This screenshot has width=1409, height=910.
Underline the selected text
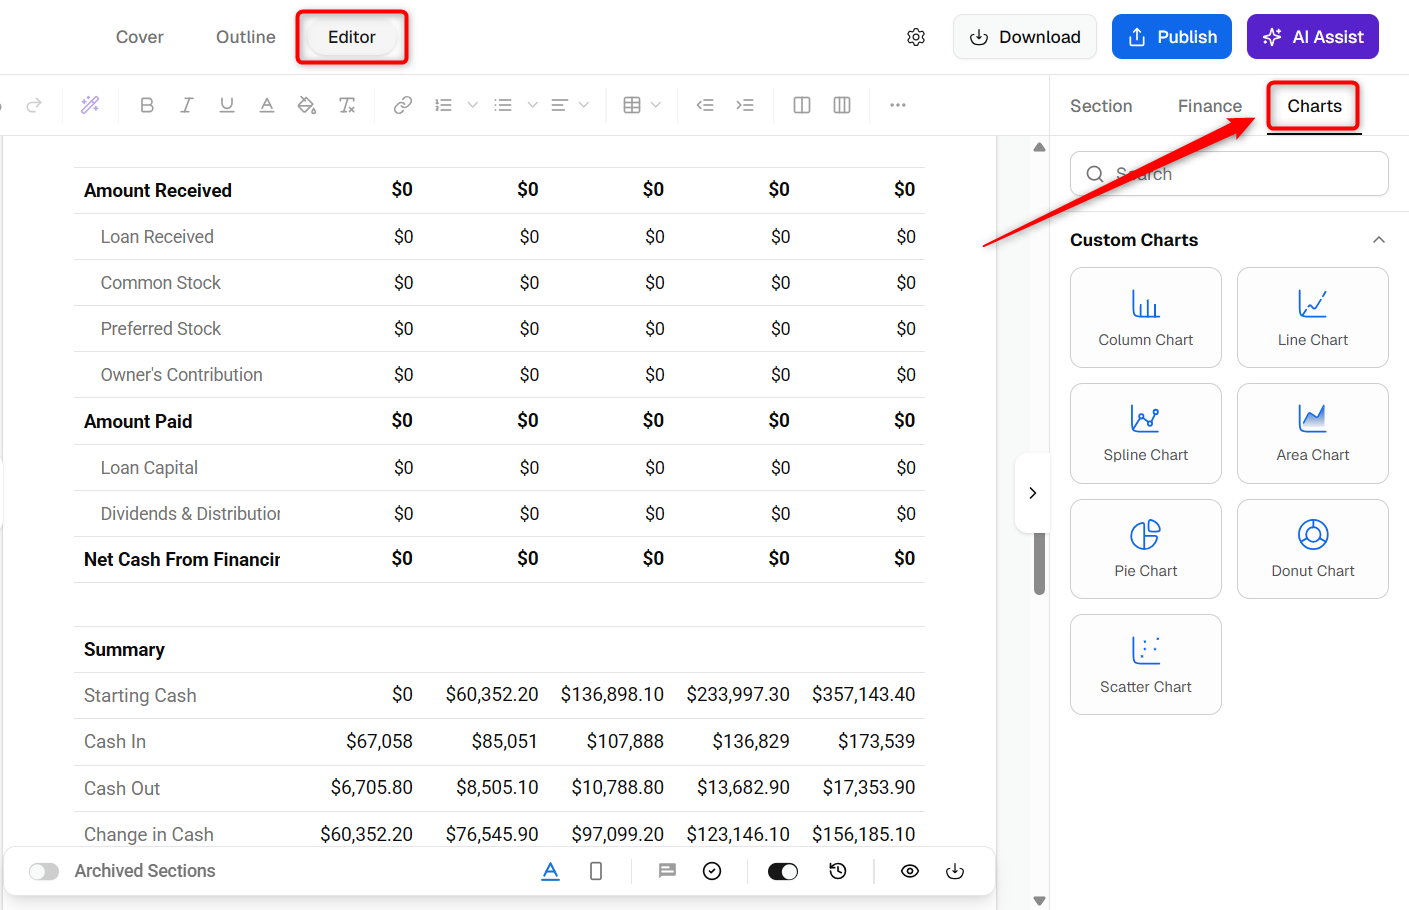coord(227,105)
